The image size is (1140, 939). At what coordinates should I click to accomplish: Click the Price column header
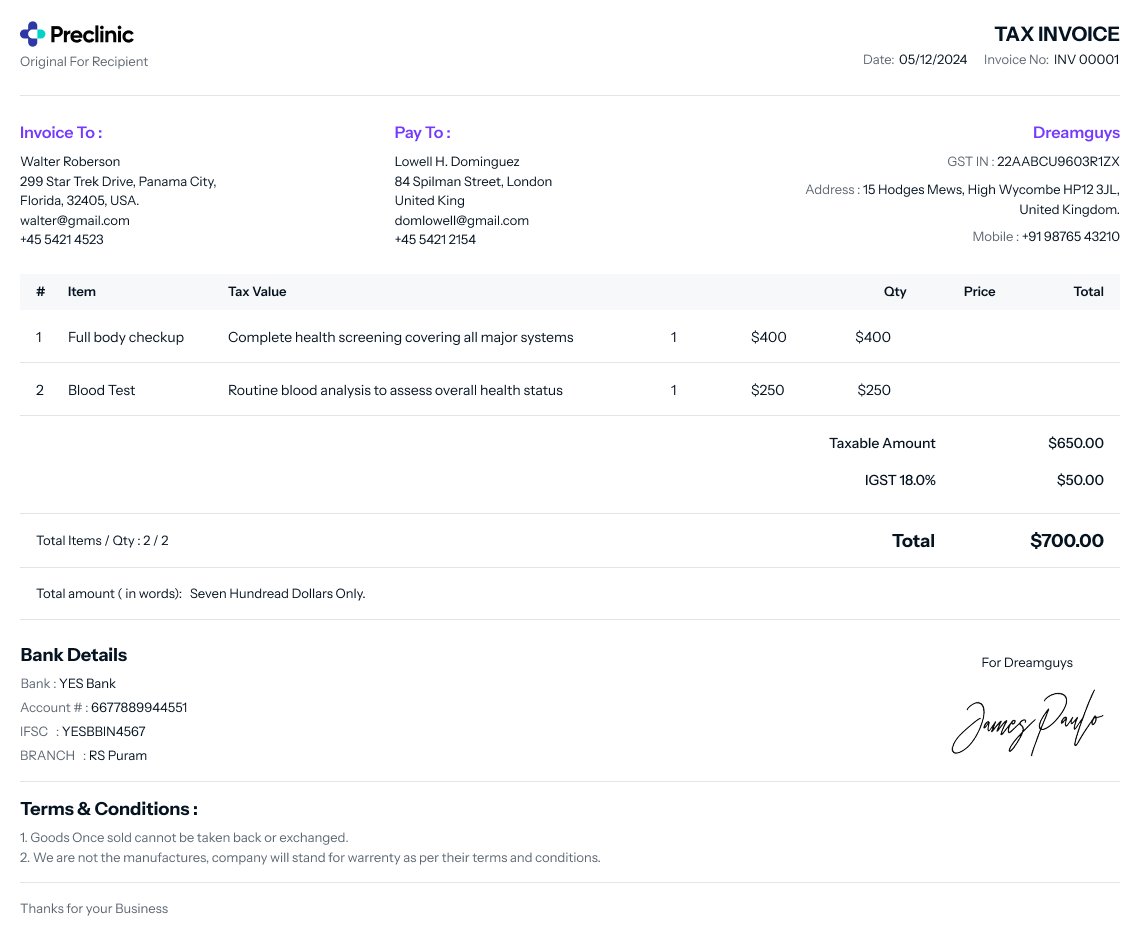click(979, 291)
